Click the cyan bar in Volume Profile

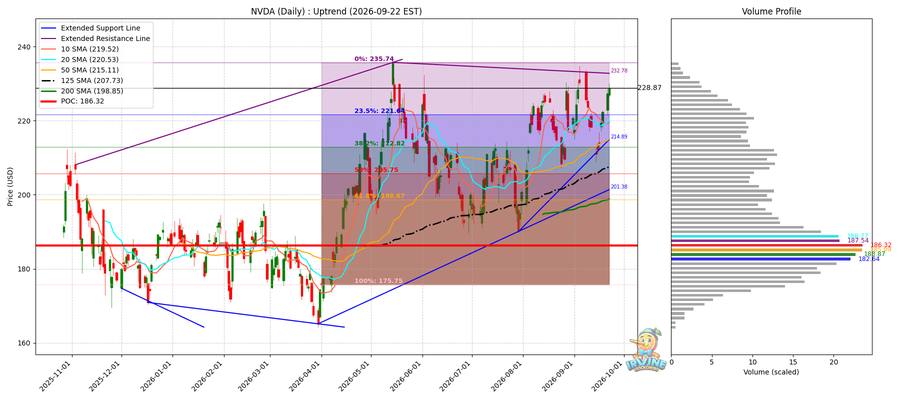point(755,236)
